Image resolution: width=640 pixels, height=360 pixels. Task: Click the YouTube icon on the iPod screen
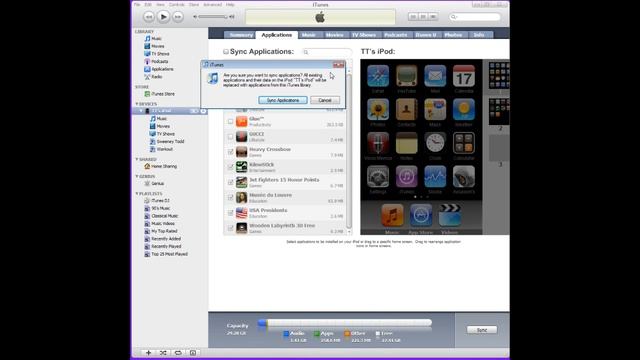407,76
